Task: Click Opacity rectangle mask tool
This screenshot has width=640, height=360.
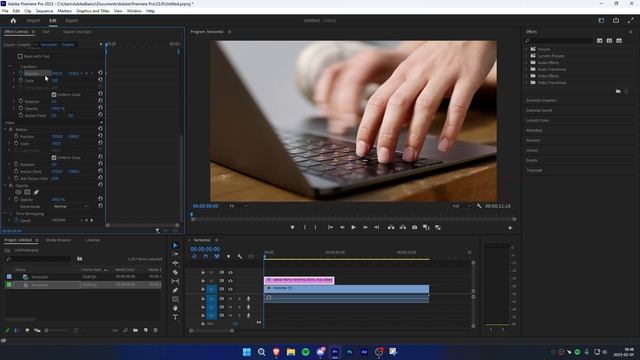Action: 27,192
